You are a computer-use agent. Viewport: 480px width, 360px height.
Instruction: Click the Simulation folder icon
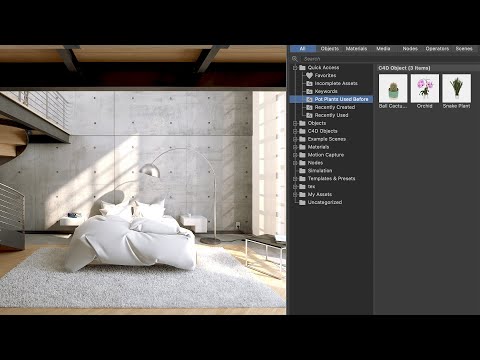pos(302,171)
